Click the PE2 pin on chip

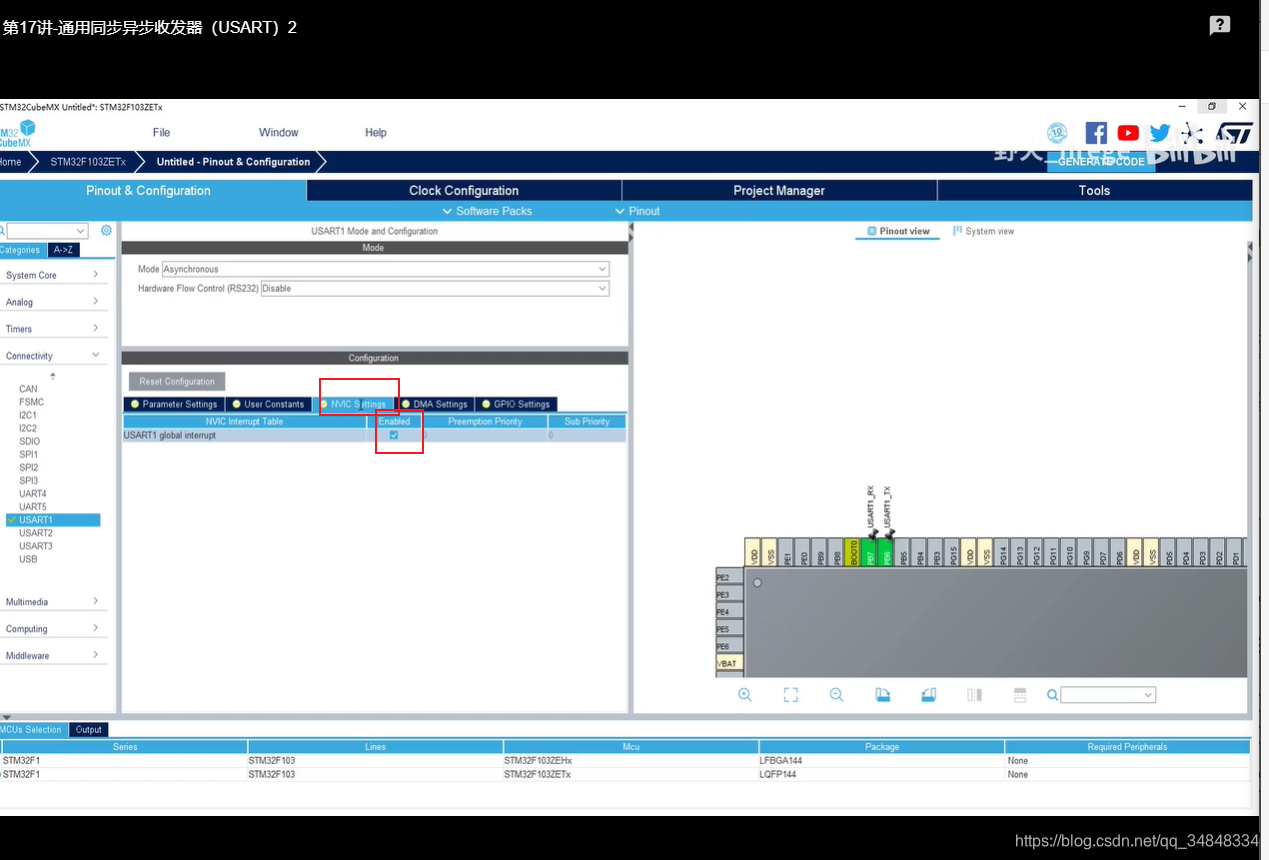point(729,577)
